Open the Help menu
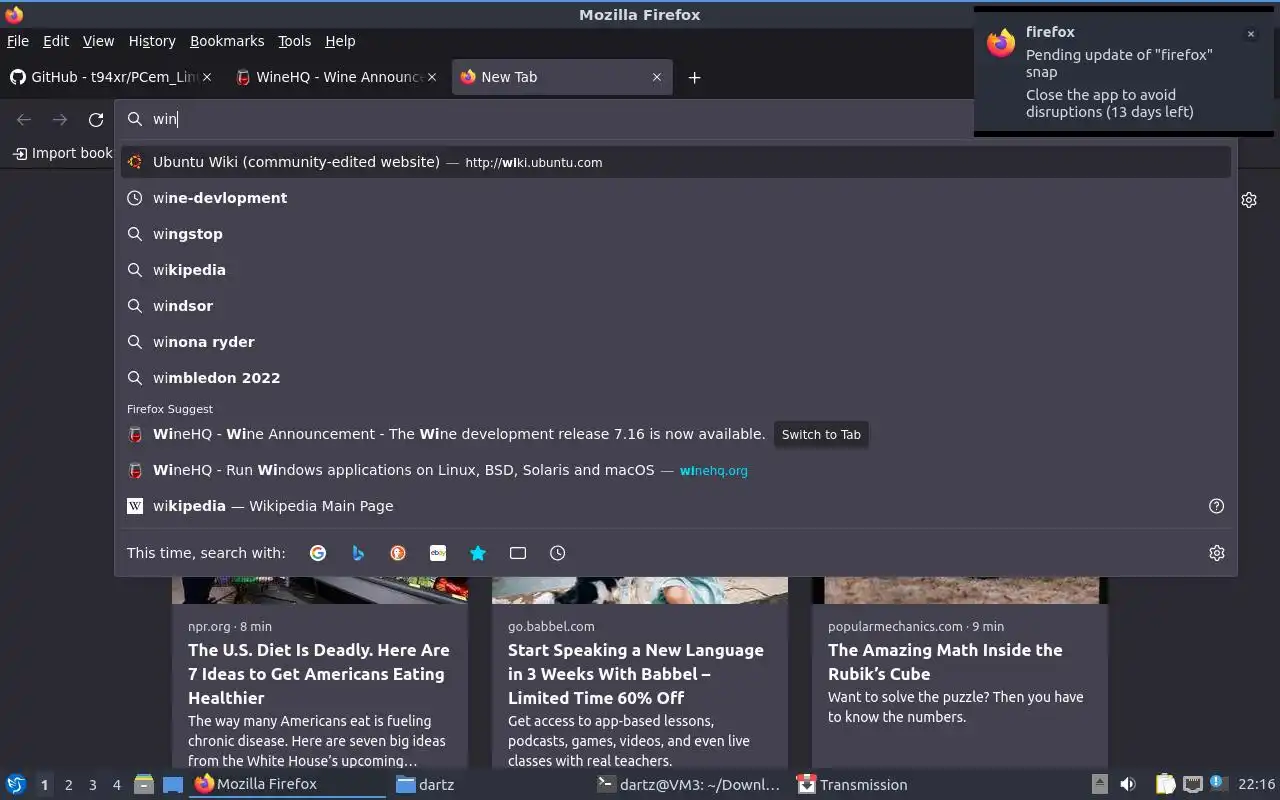 coord(340,41)
